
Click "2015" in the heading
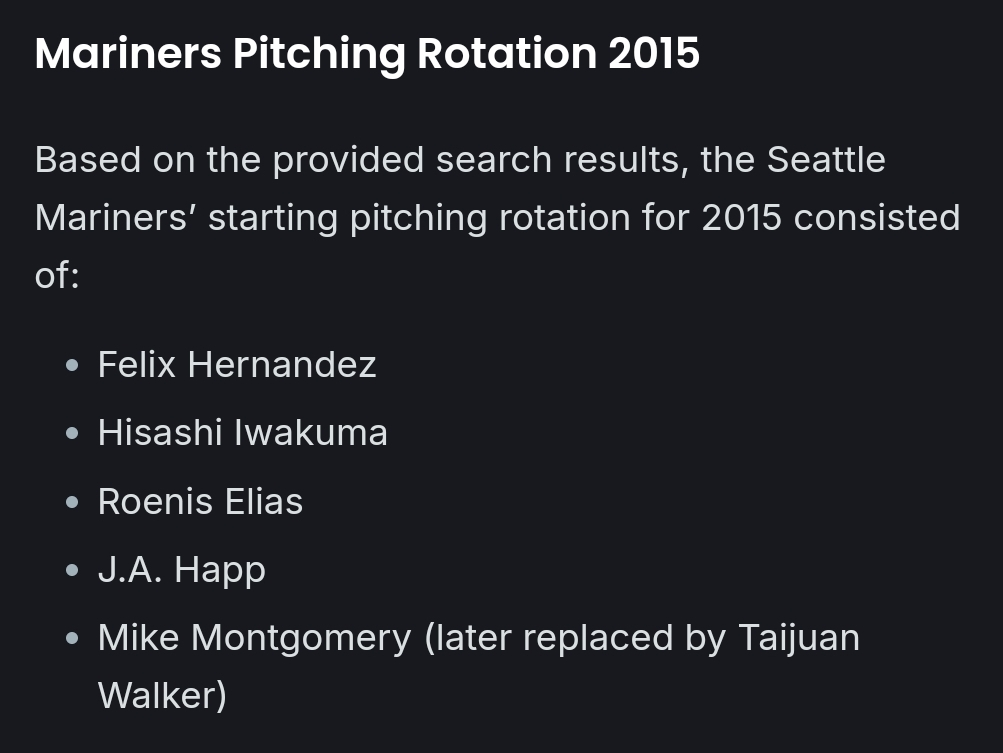click(x=654, y=53)
